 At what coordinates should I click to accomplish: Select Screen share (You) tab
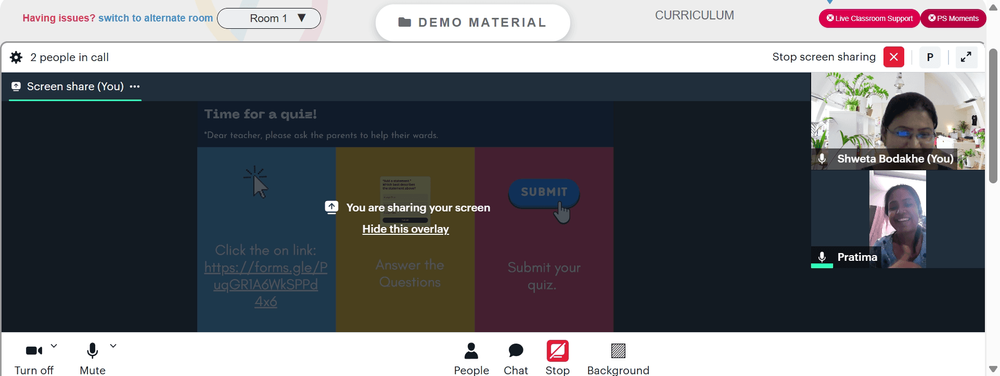(75, 87)
